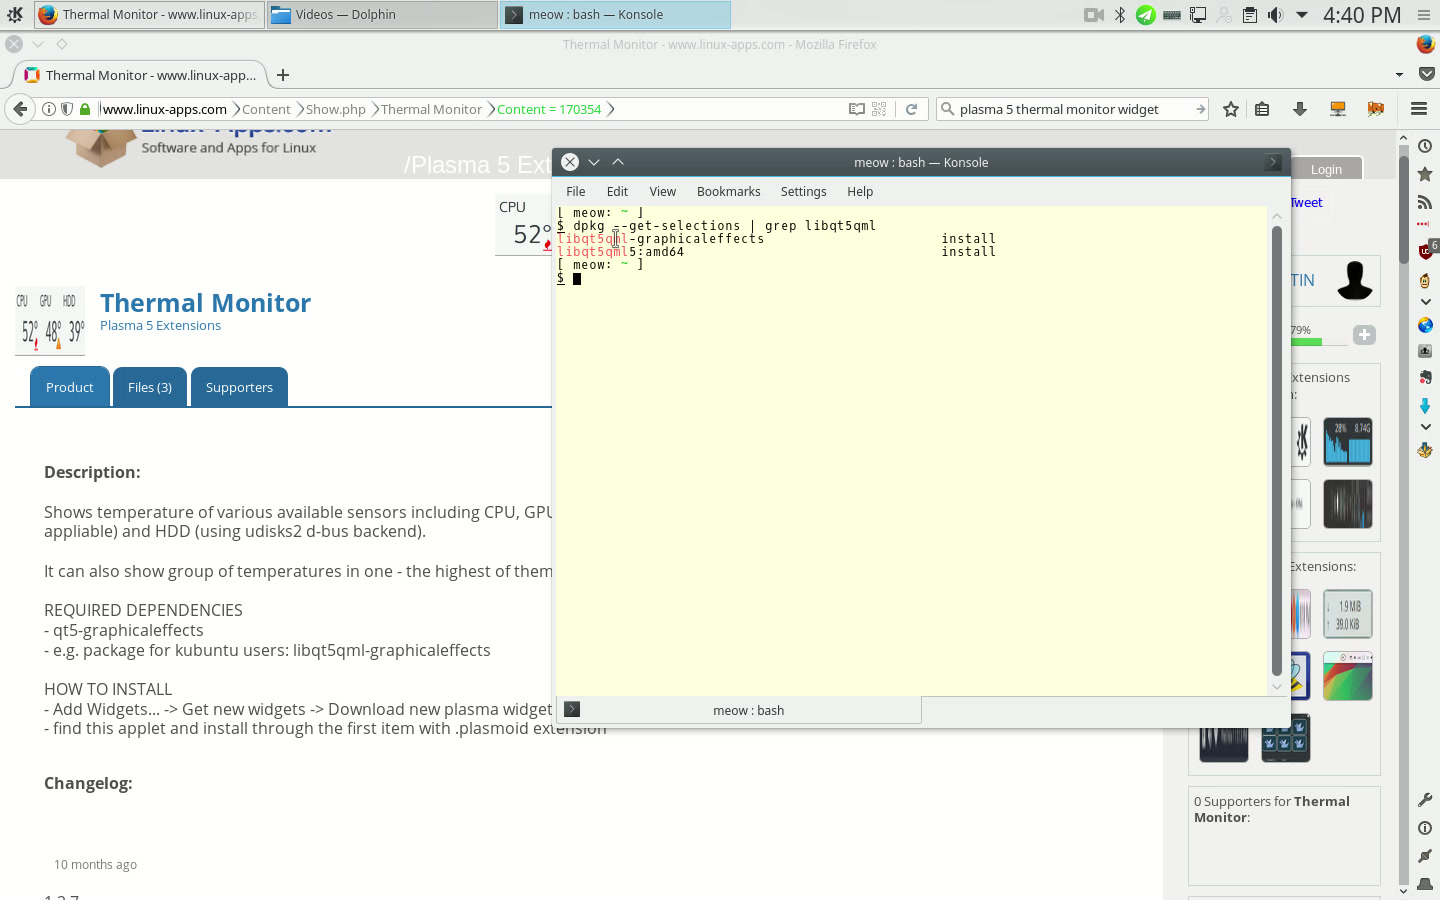Click the Konsole scrollbar down arrow
Screen dimensions: 1440x900
point(1276,686)
